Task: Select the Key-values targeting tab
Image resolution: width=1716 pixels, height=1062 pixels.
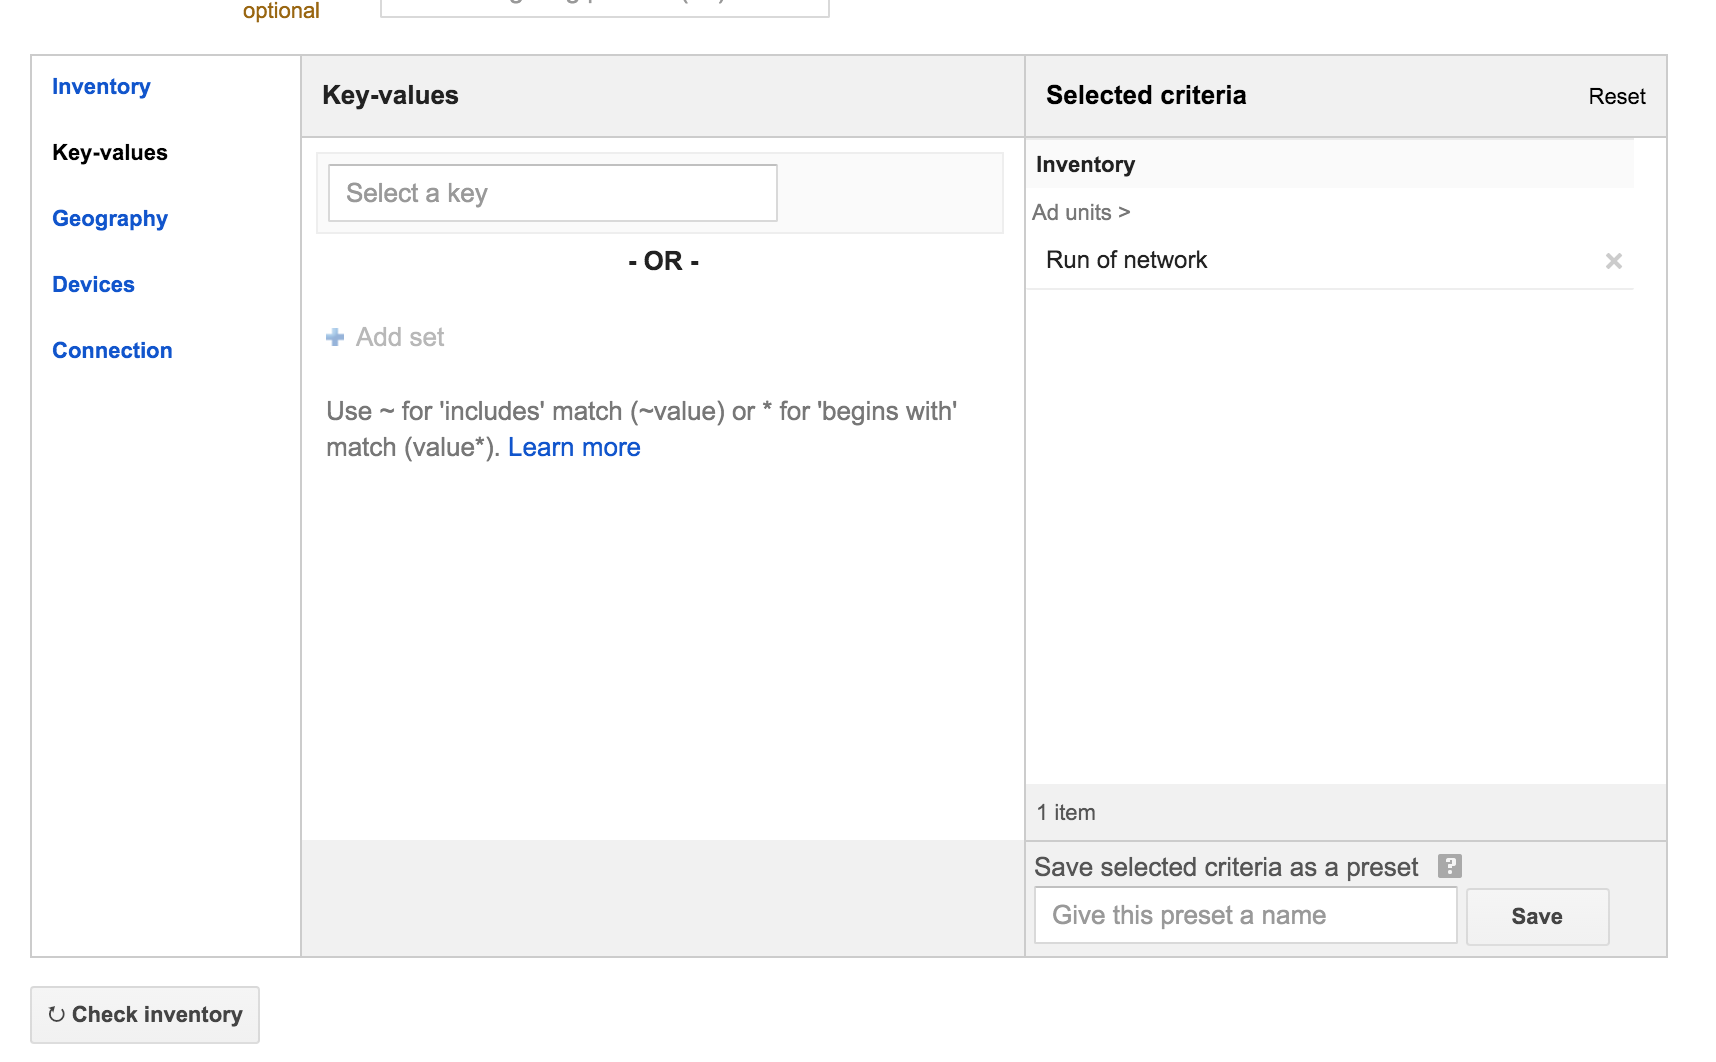Action: pyautogui.click(x=110, y=153)
